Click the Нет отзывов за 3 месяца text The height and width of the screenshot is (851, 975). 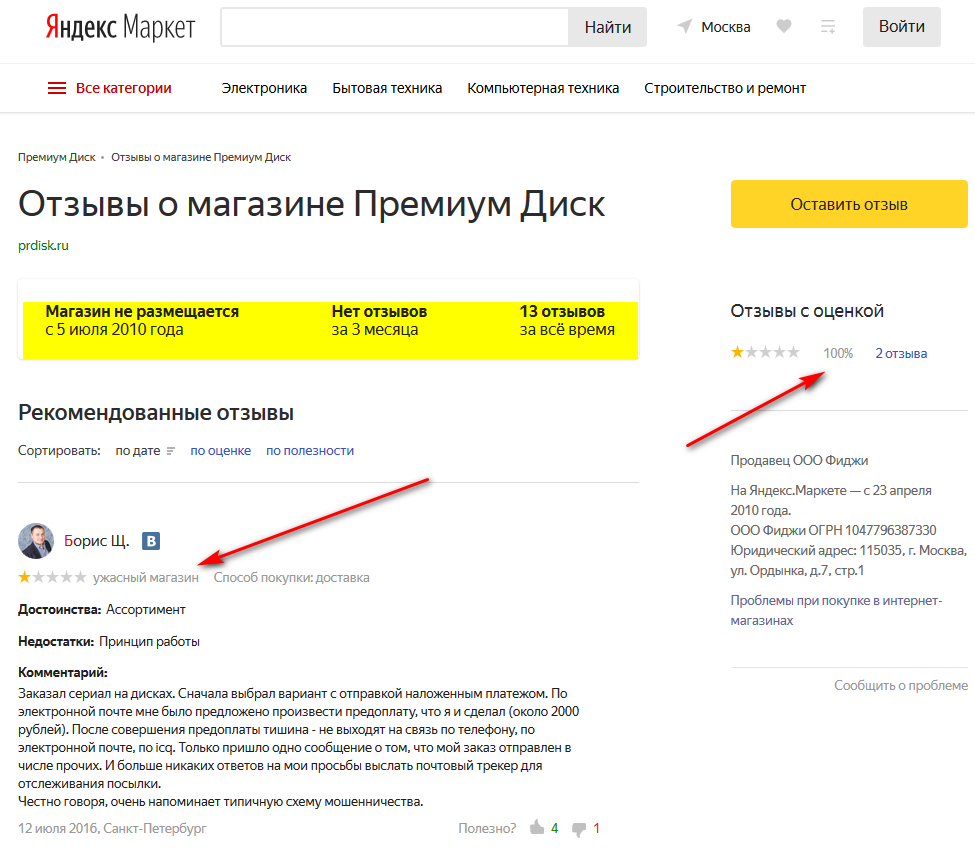379,320
